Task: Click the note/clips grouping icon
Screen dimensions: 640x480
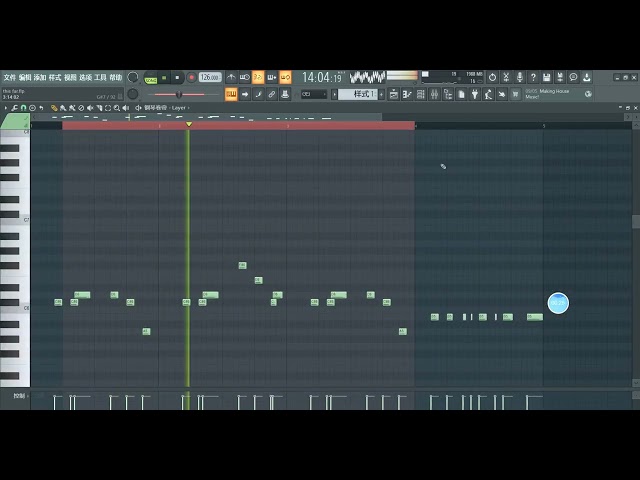Action: pos(258,94)
